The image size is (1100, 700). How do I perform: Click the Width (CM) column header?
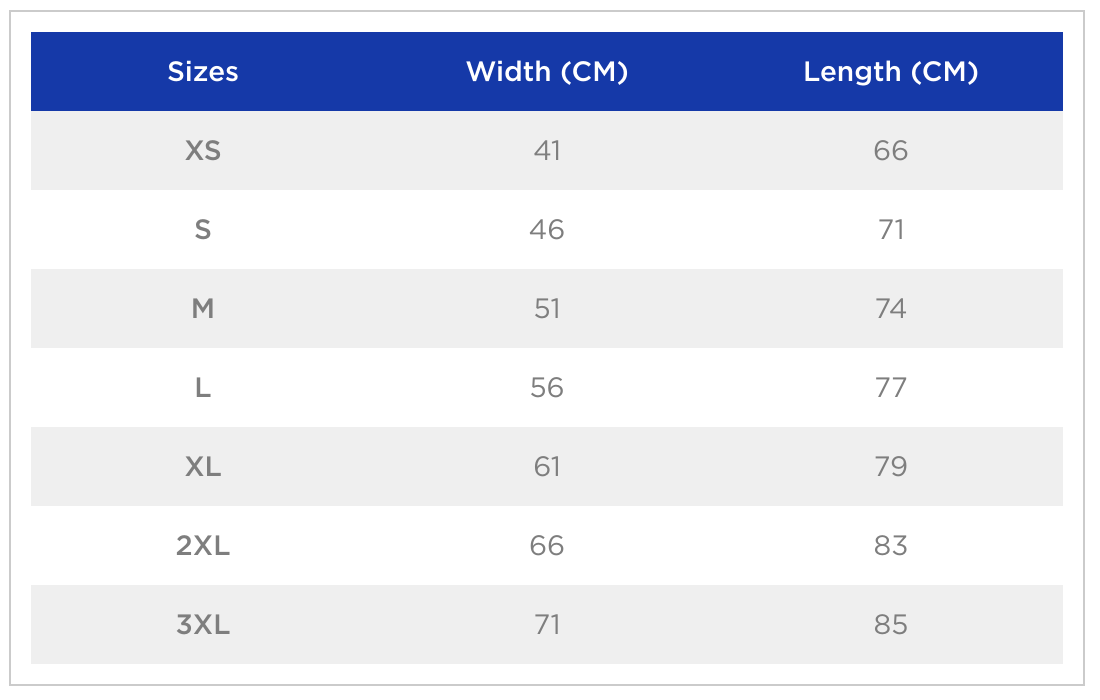click(x=547, y=72)
